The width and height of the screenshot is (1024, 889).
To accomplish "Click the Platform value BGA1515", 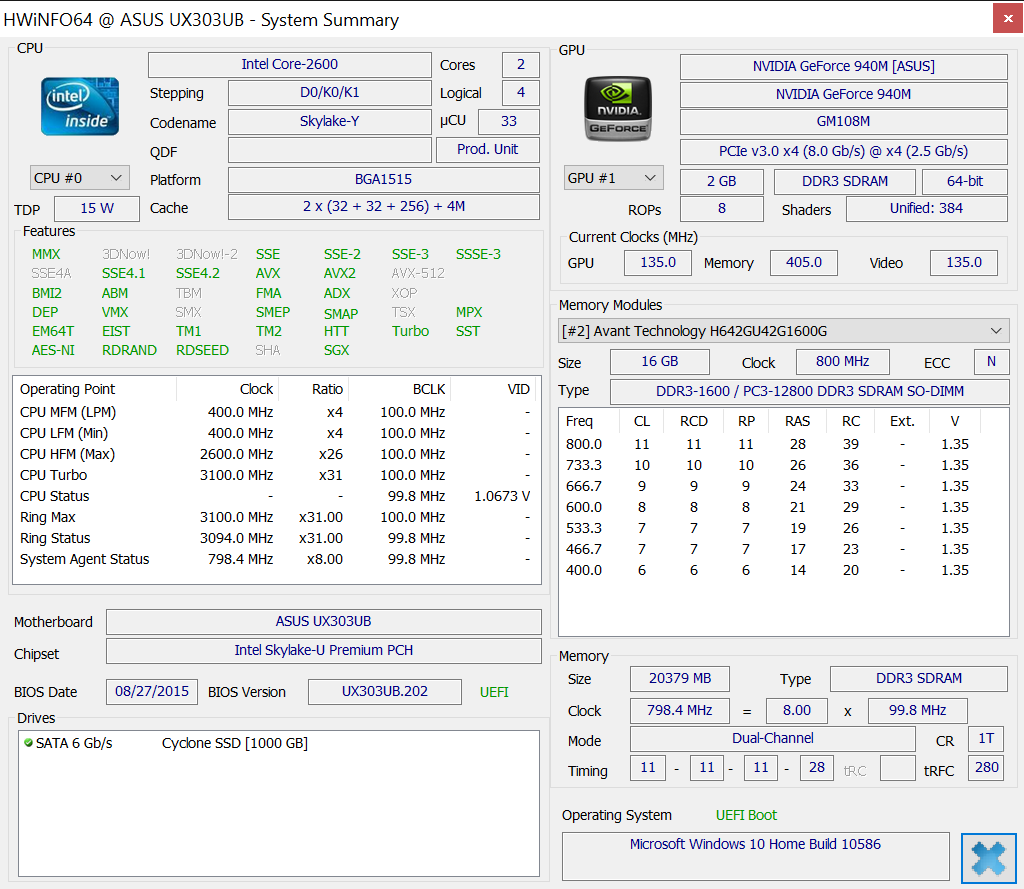I will (x=383, y=180).
